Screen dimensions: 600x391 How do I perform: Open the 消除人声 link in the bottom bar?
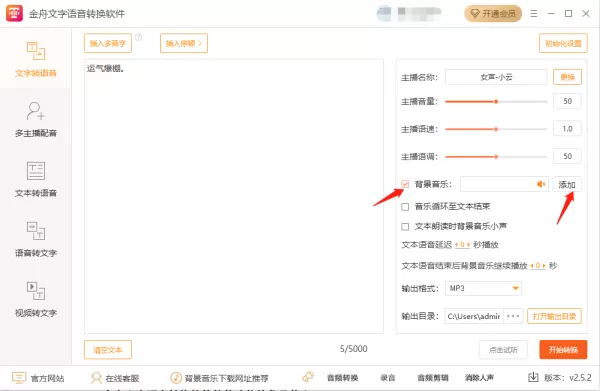(479, 378)
